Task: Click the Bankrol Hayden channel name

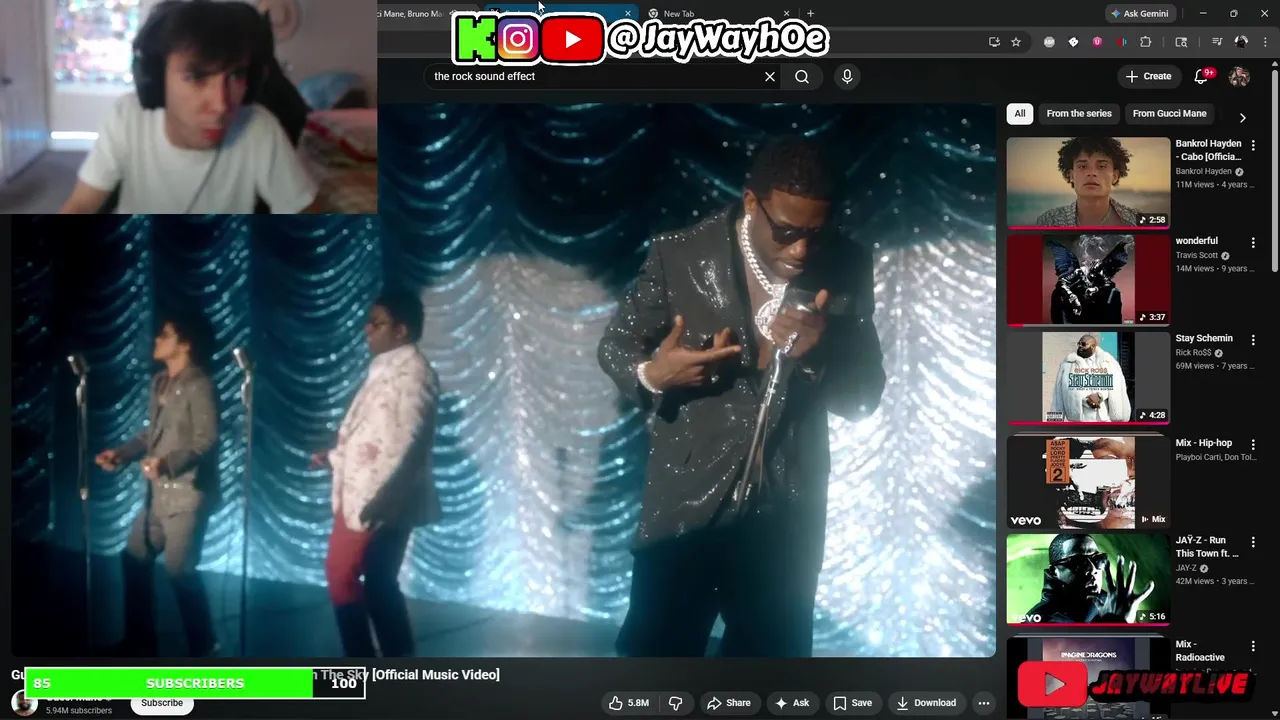Action: click(x=1204, y=171)
